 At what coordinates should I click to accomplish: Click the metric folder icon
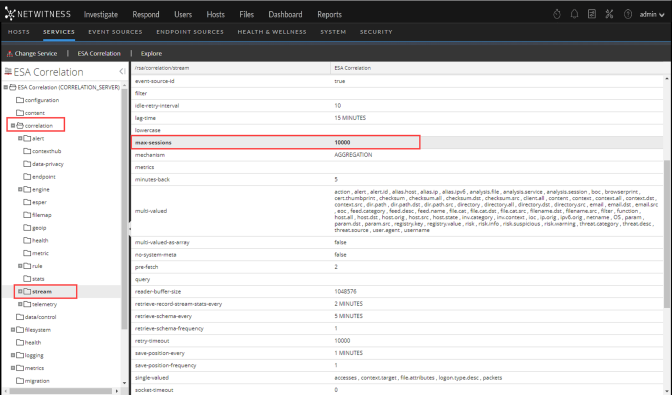pos(27,253)
